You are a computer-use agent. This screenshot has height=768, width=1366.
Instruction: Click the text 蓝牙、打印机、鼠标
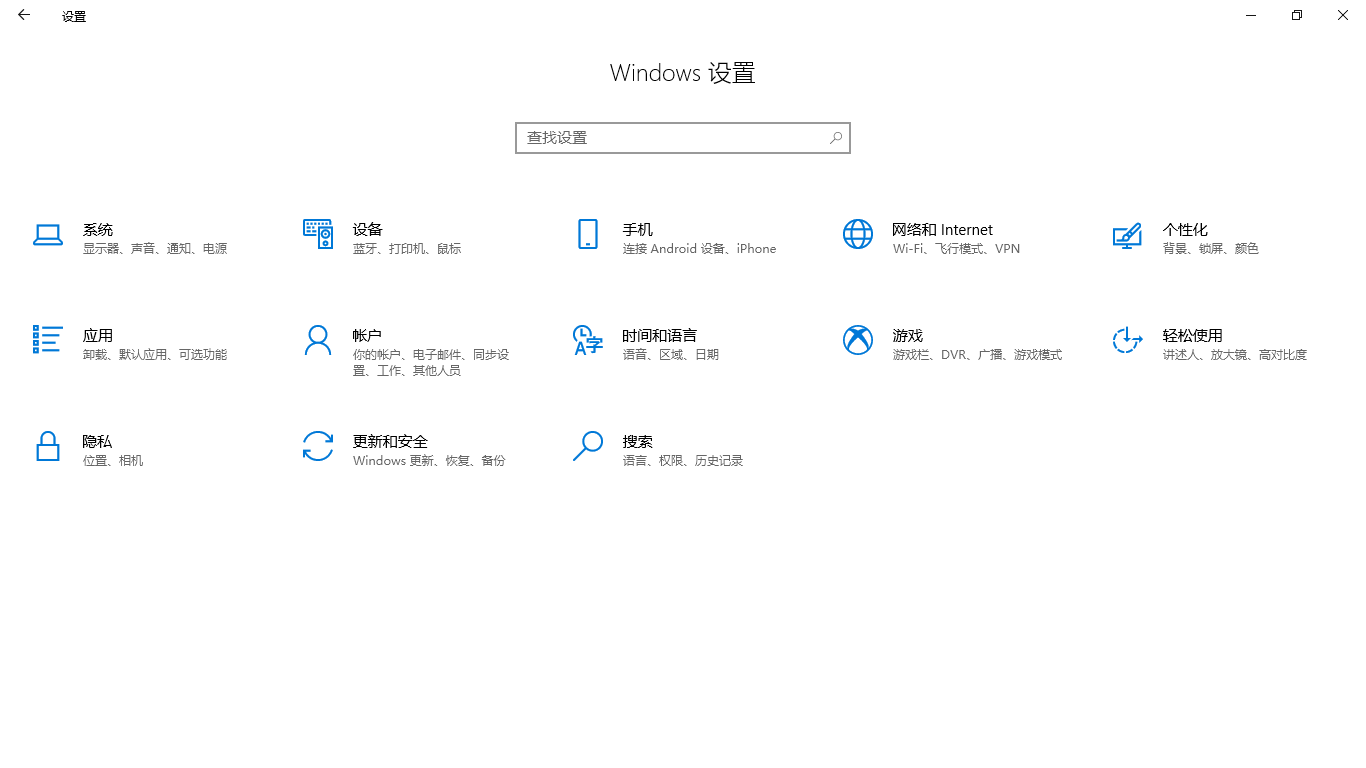pos(407,249)
